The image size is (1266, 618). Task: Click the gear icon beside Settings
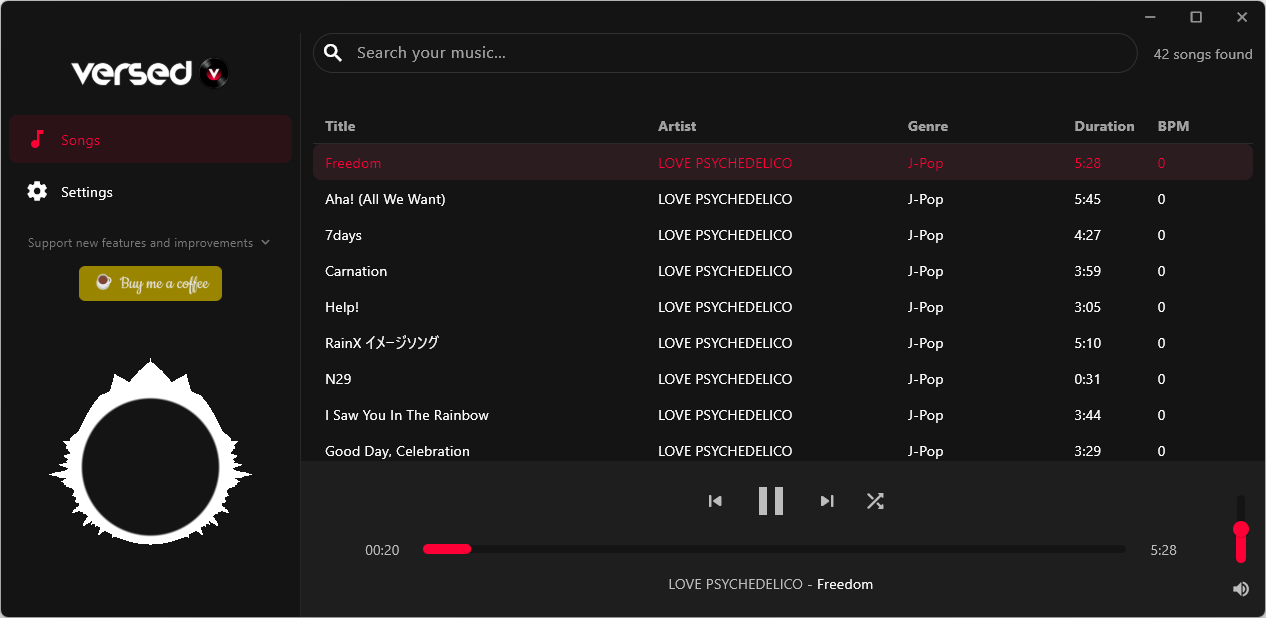[x=37, y=192]
